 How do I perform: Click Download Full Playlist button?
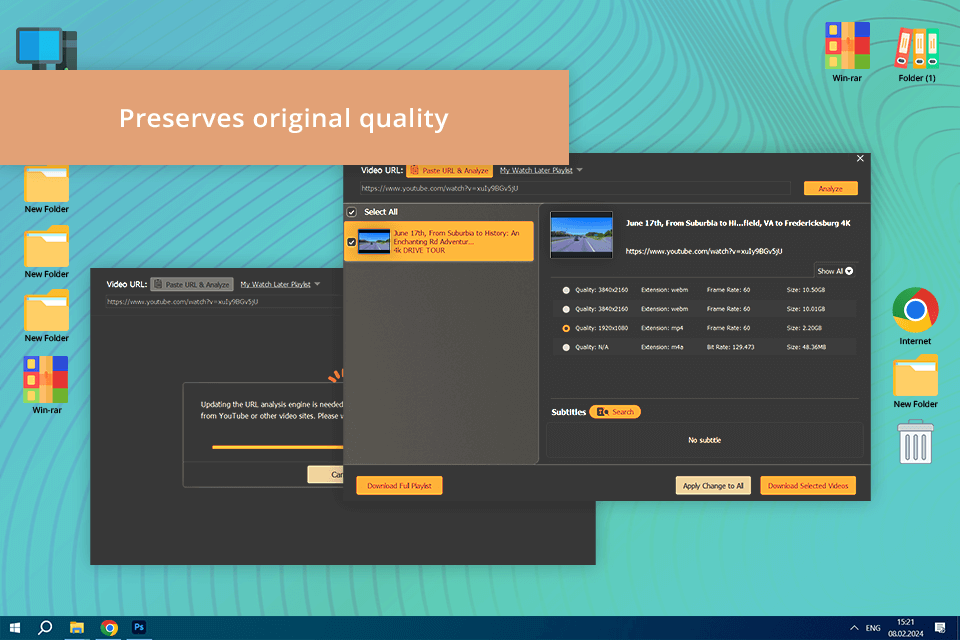click(399, 486)
